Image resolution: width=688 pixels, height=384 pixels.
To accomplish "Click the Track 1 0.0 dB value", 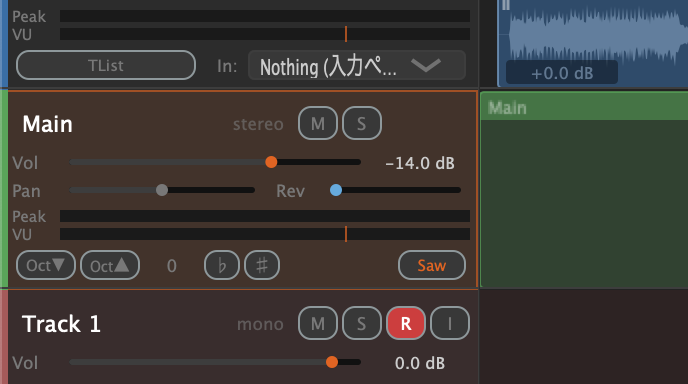I will (x=420, y=363).
